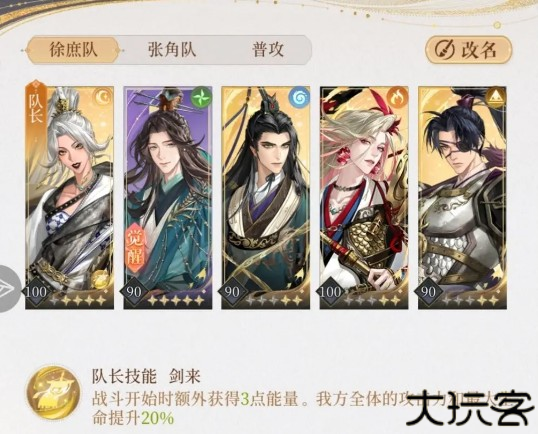Select the eyepatch armored character card

pos(462,198)
